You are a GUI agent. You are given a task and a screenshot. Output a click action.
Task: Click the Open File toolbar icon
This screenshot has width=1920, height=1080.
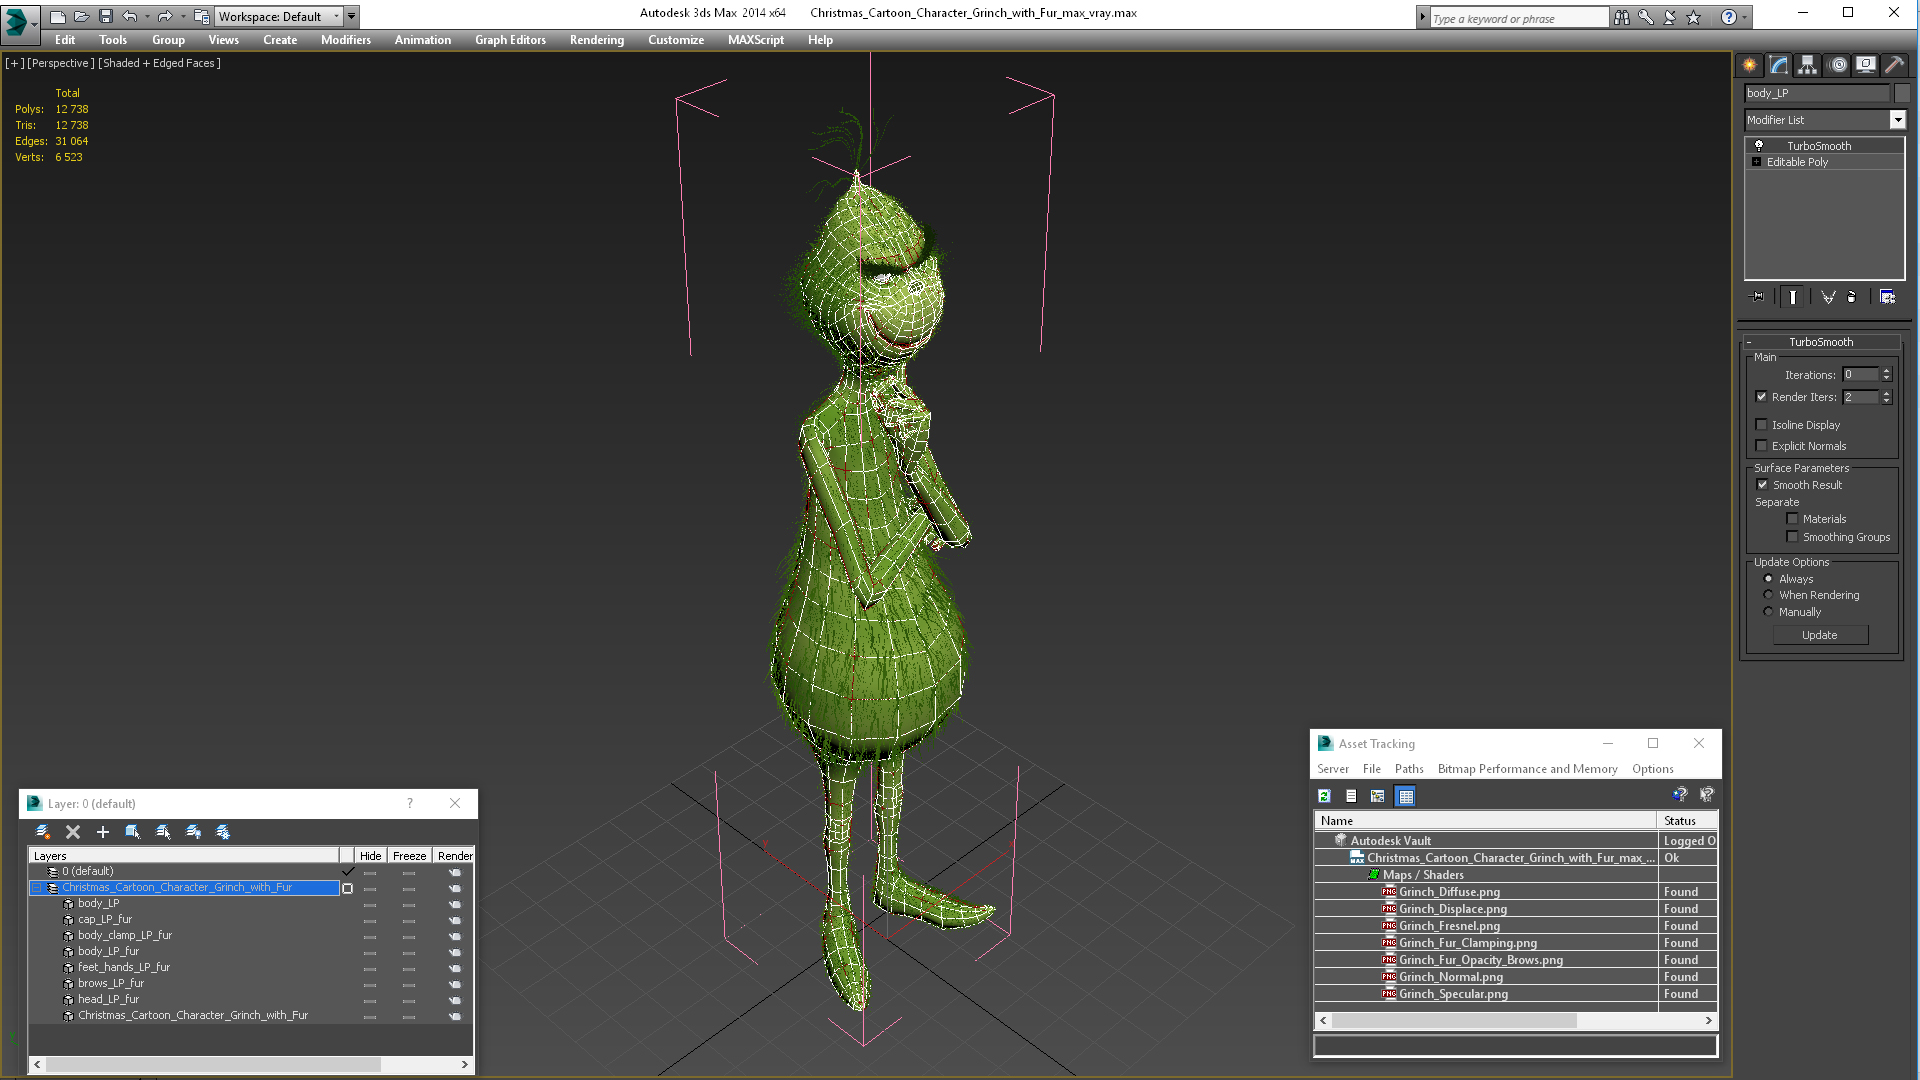coord(81,16)
